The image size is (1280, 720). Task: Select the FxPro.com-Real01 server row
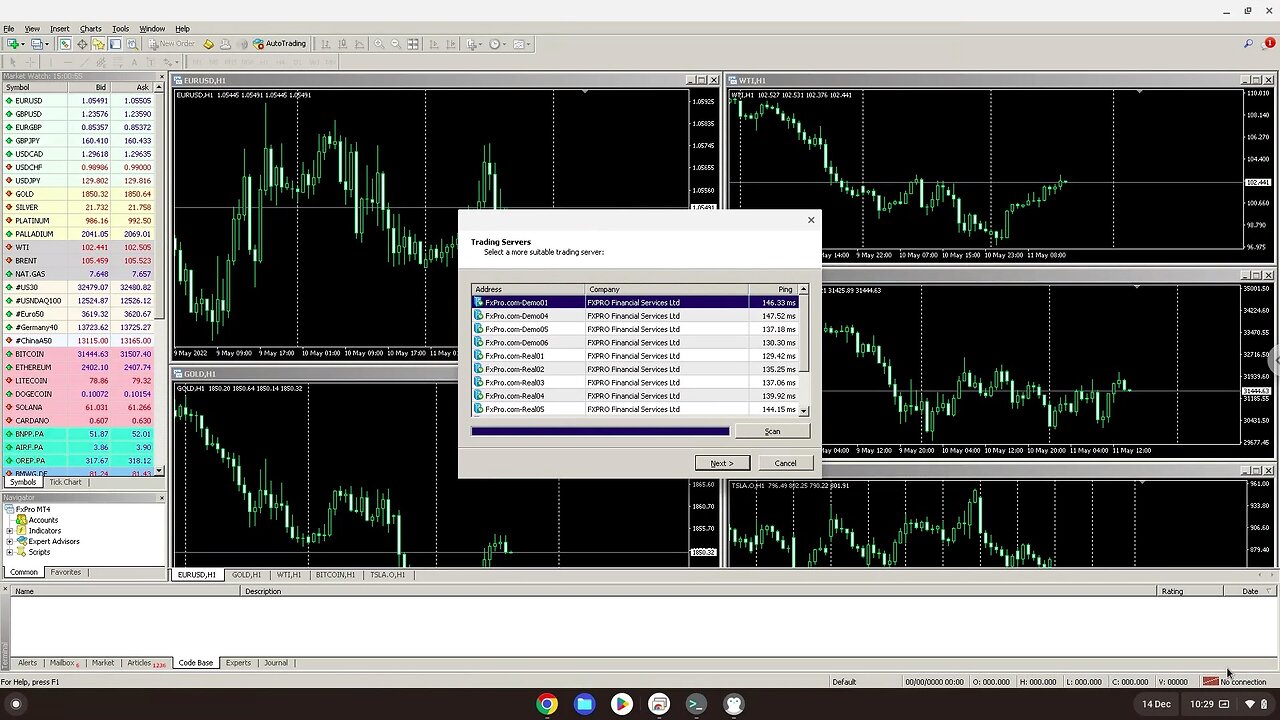(635, 356)
